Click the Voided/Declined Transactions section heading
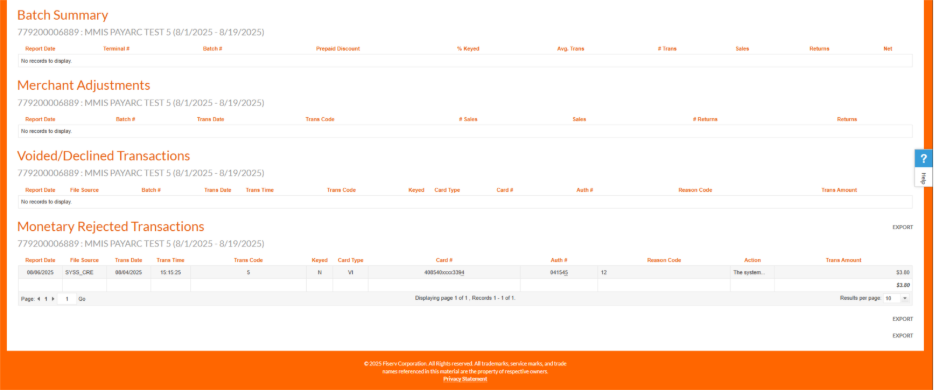The width and height of the screenshot is (936, 390). (x=103, y=156)
